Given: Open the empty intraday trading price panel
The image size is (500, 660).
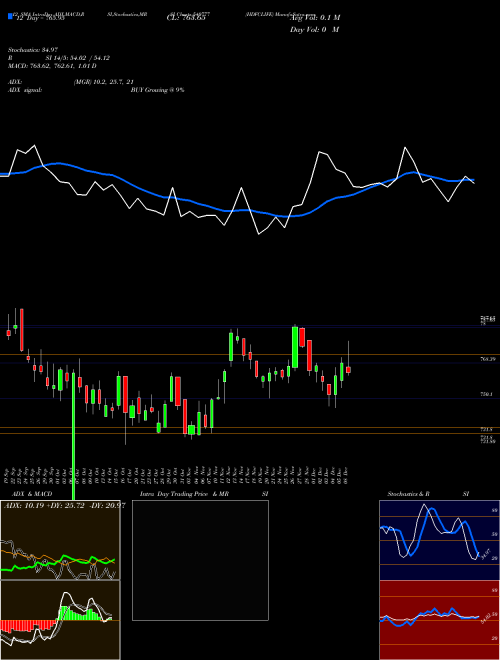Looking at the screenshot, I should 200,560.
